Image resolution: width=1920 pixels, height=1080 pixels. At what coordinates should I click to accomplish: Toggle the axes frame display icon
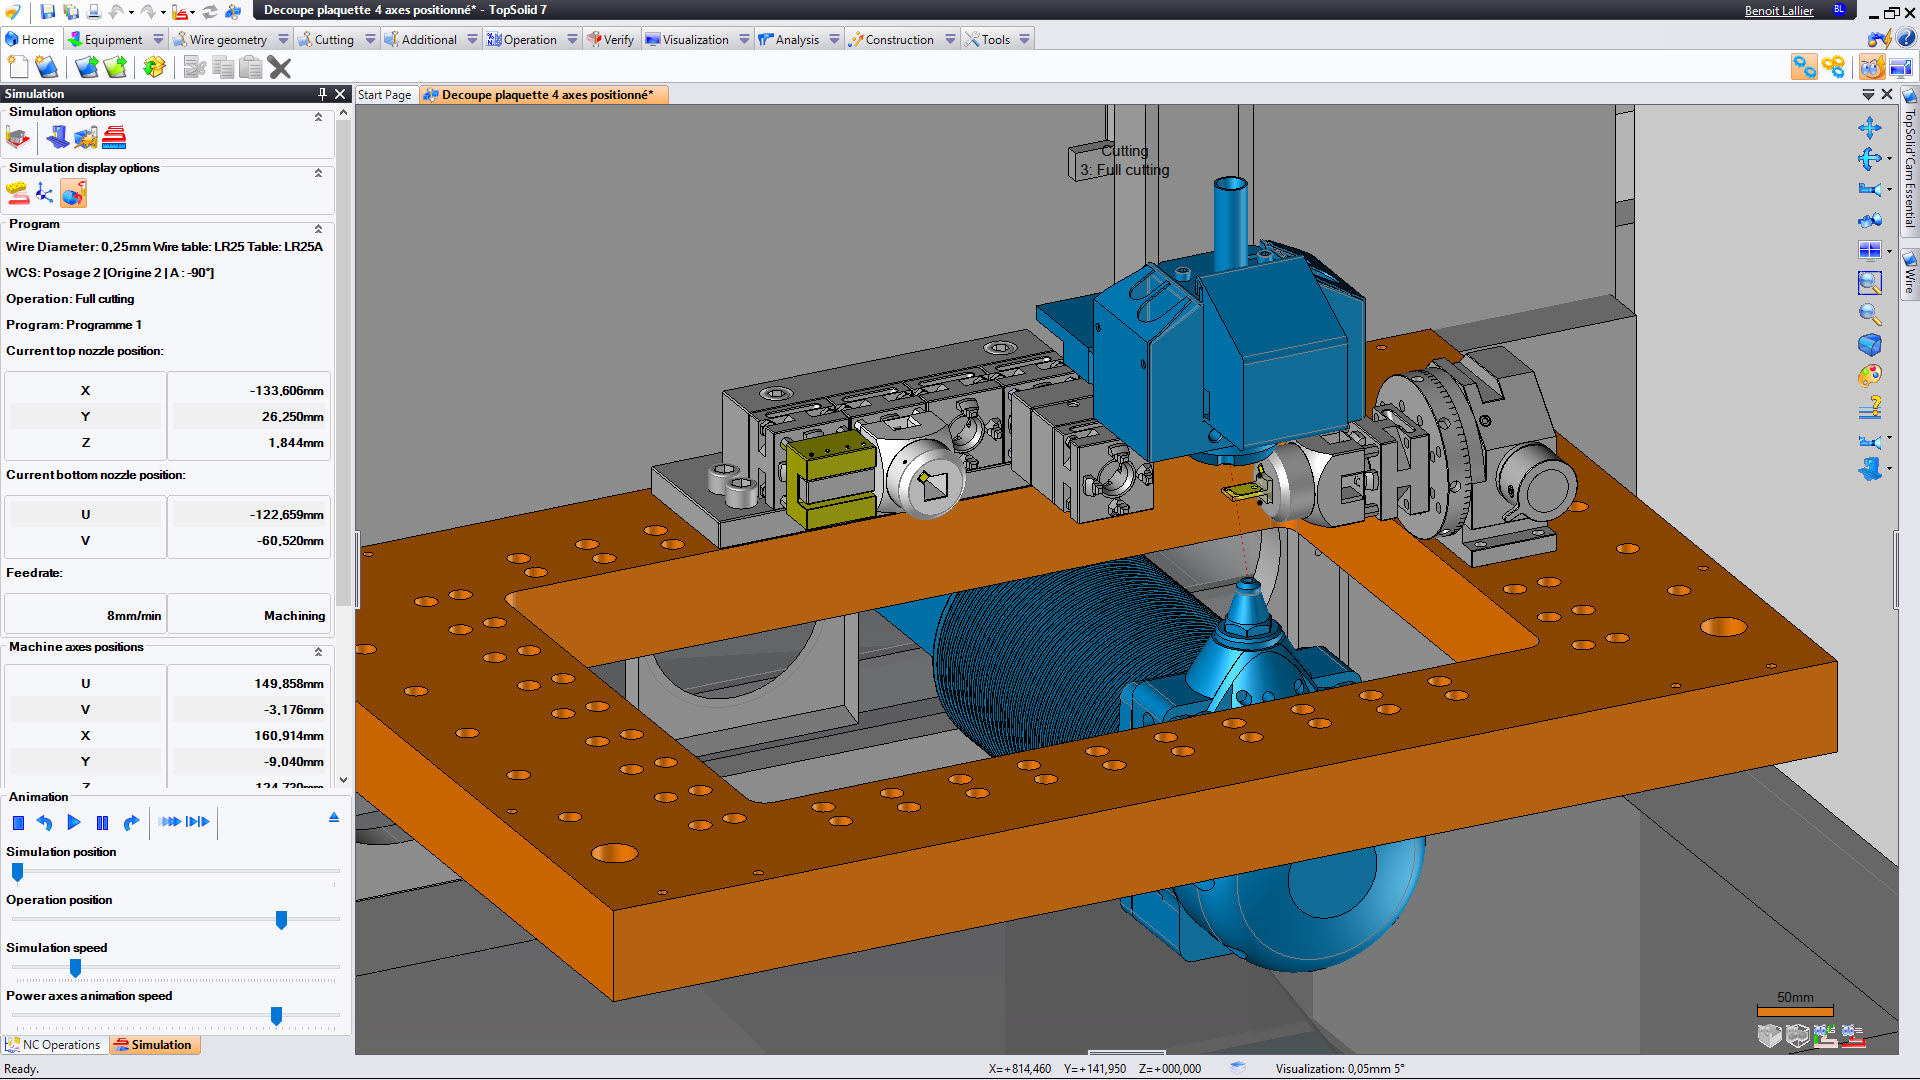[45, 194]
